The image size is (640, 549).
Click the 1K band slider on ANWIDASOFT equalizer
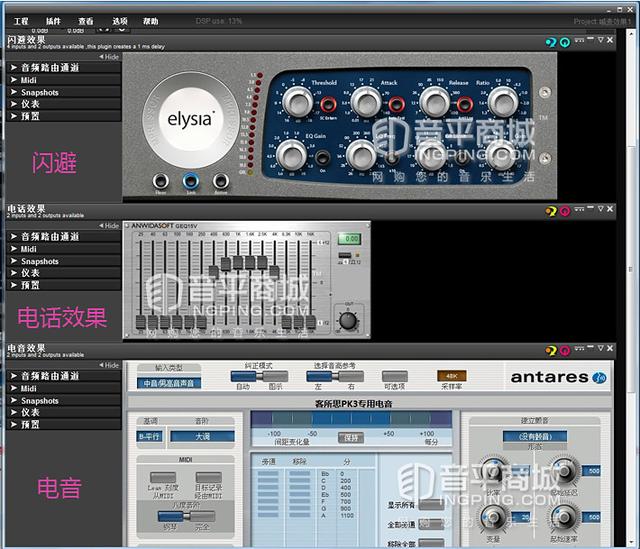[238, 262]
